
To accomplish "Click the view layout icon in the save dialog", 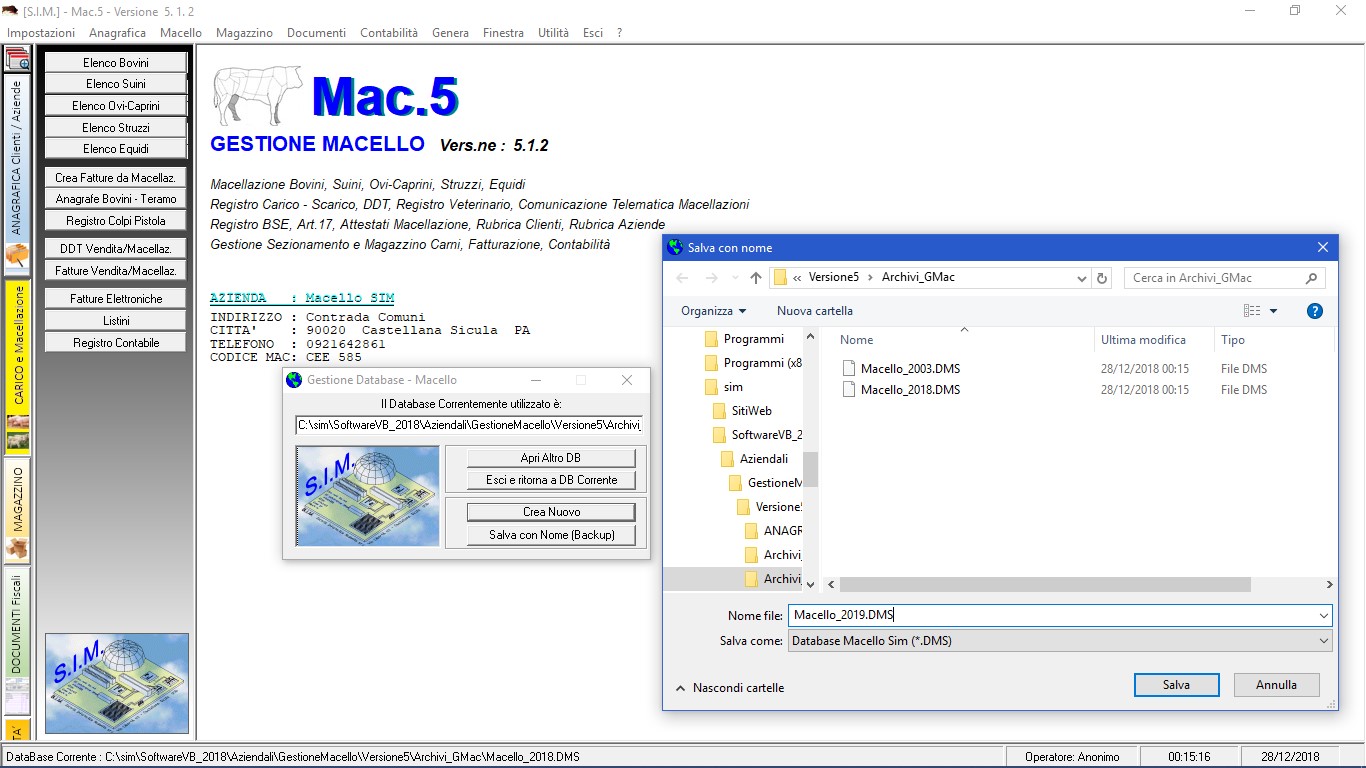I will [x=1252, y=311].
